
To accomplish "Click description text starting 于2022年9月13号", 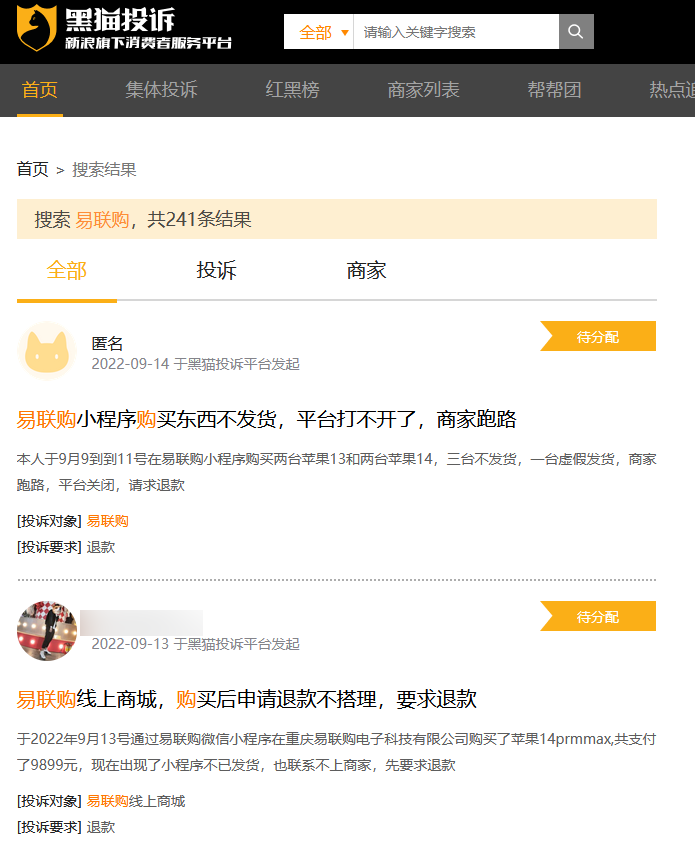I will click(336, 752).
